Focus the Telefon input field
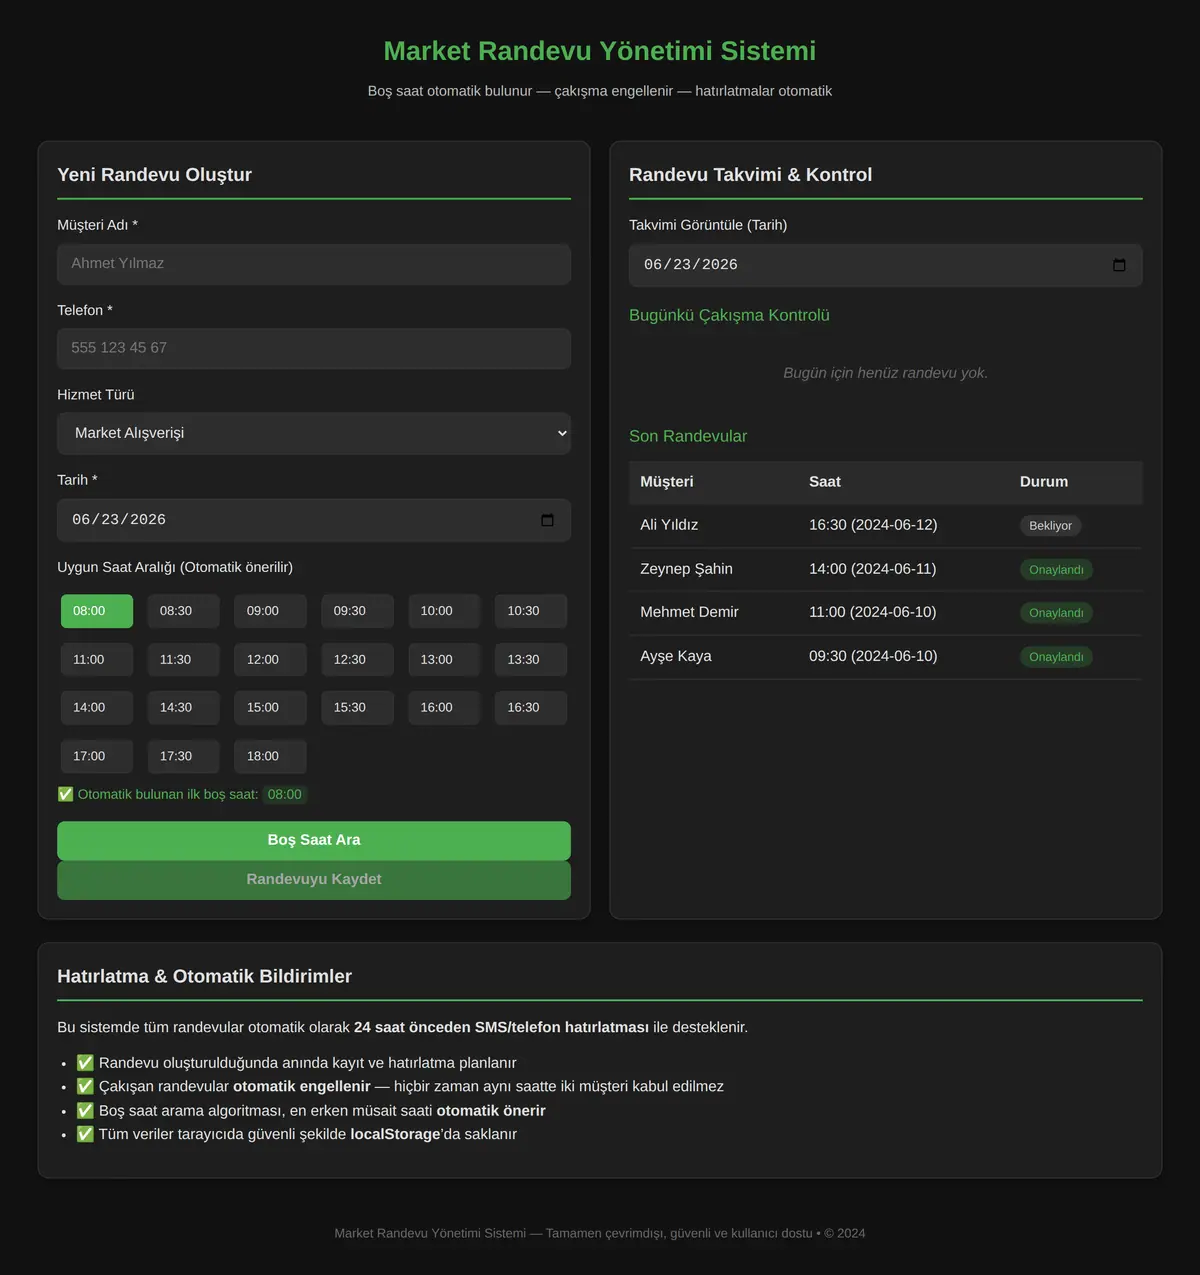 click(x=314, y=348)
